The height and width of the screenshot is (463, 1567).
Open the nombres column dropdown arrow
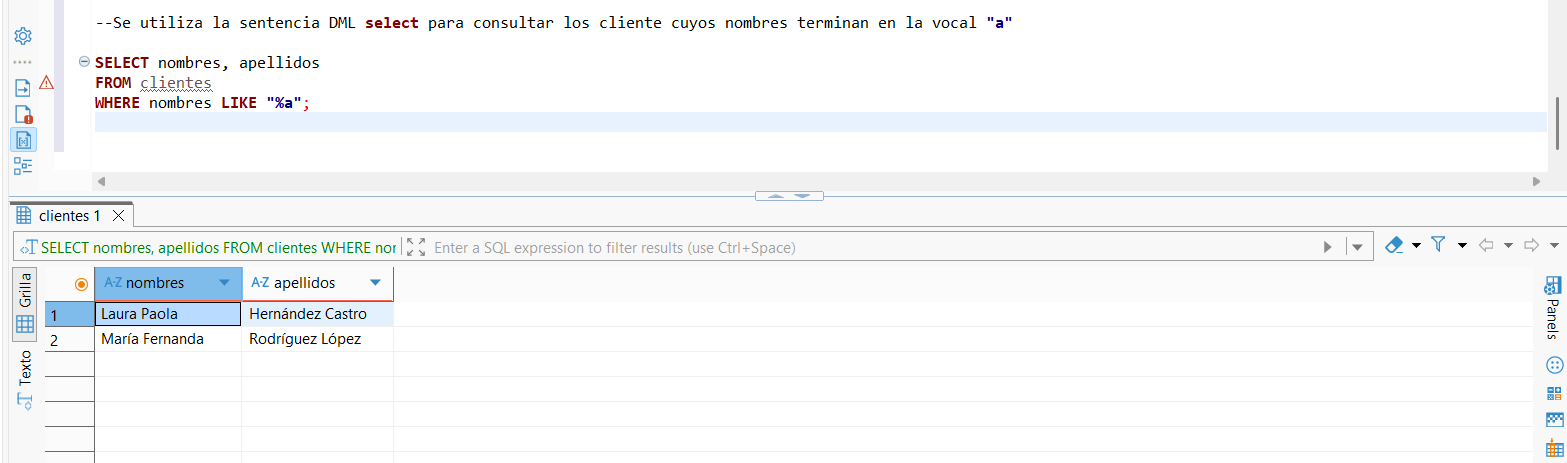pyautogui.click(x=224, y=283)
